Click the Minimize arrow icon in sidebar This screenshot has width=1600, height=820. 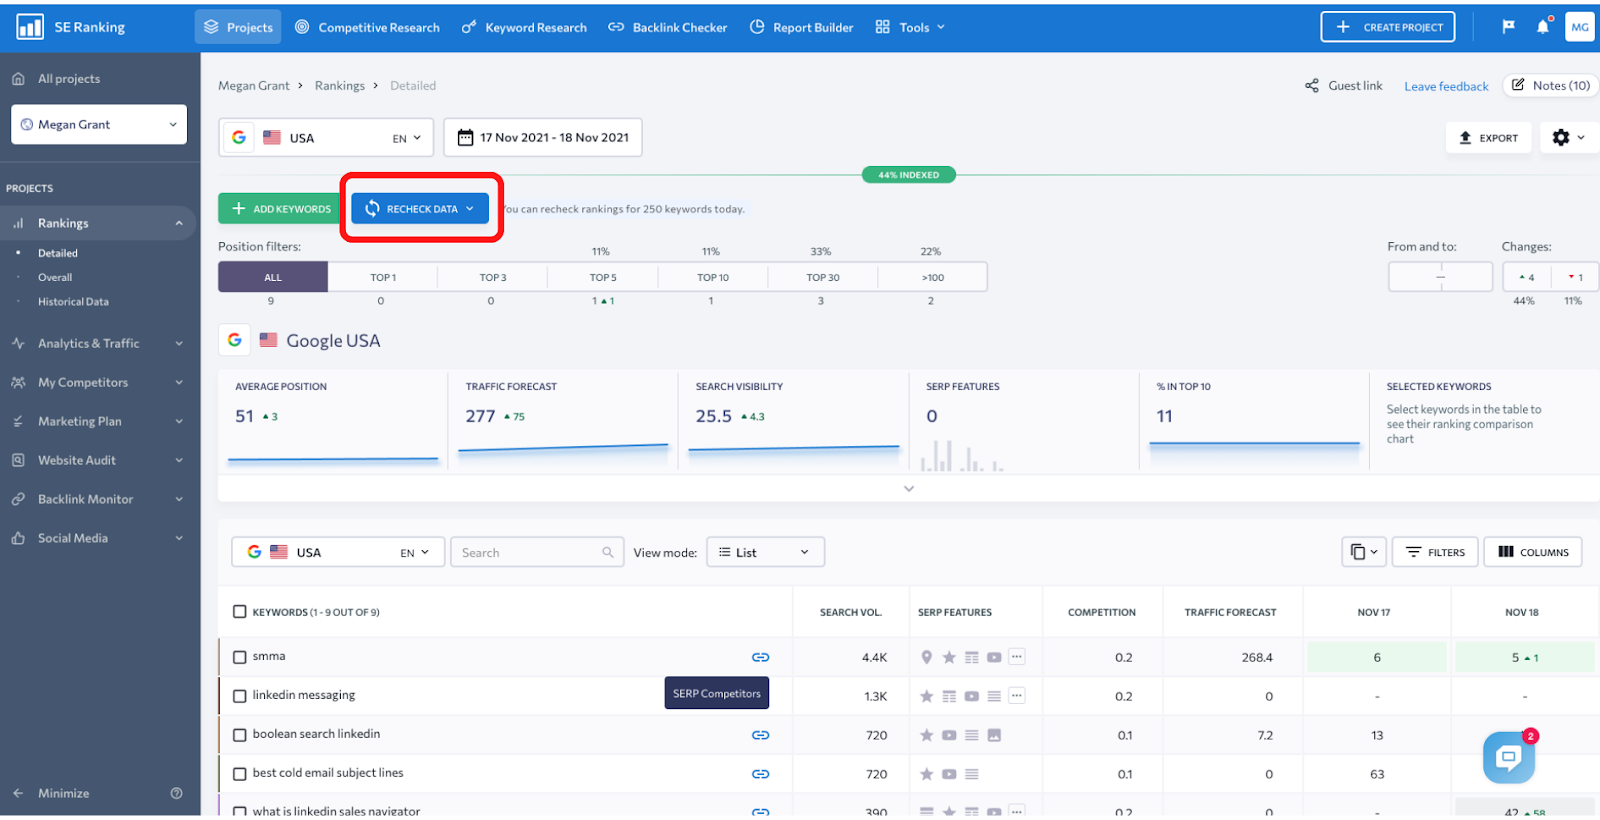coord(18,793)
